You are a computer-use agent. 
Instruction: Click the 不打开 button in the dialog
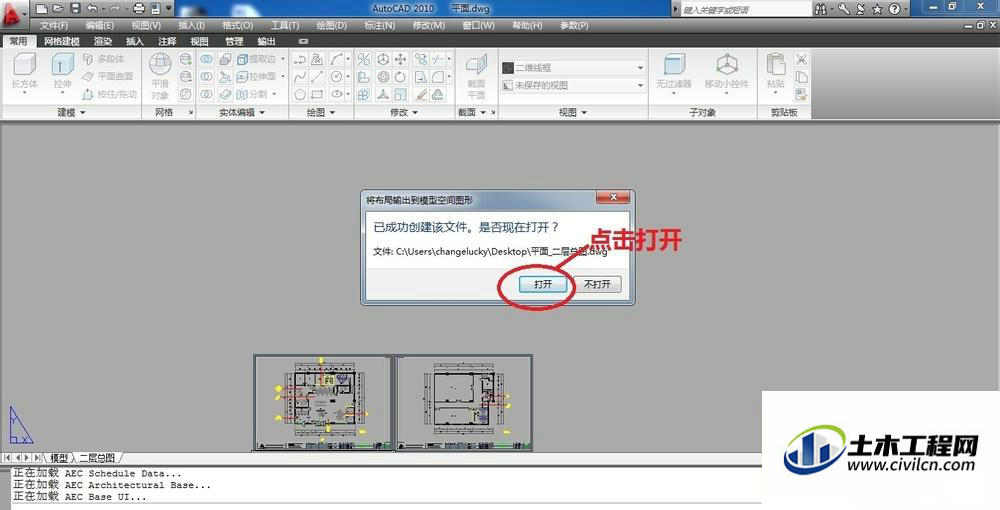(x=597, y=284)
